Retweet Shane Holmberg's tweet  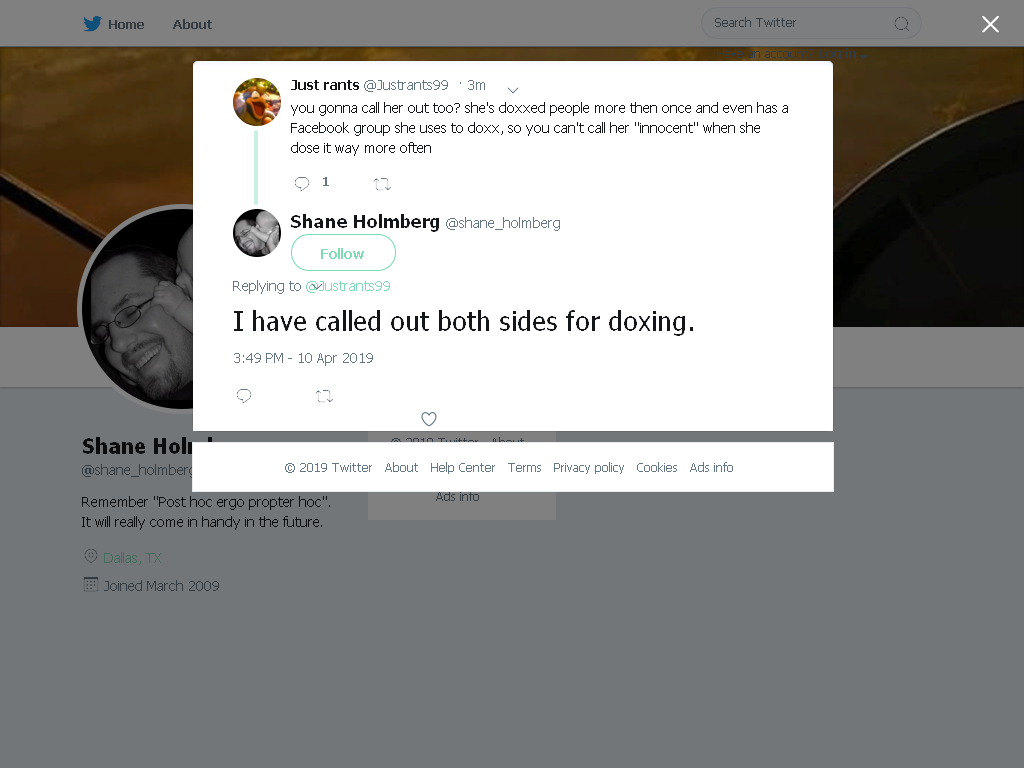325,396
